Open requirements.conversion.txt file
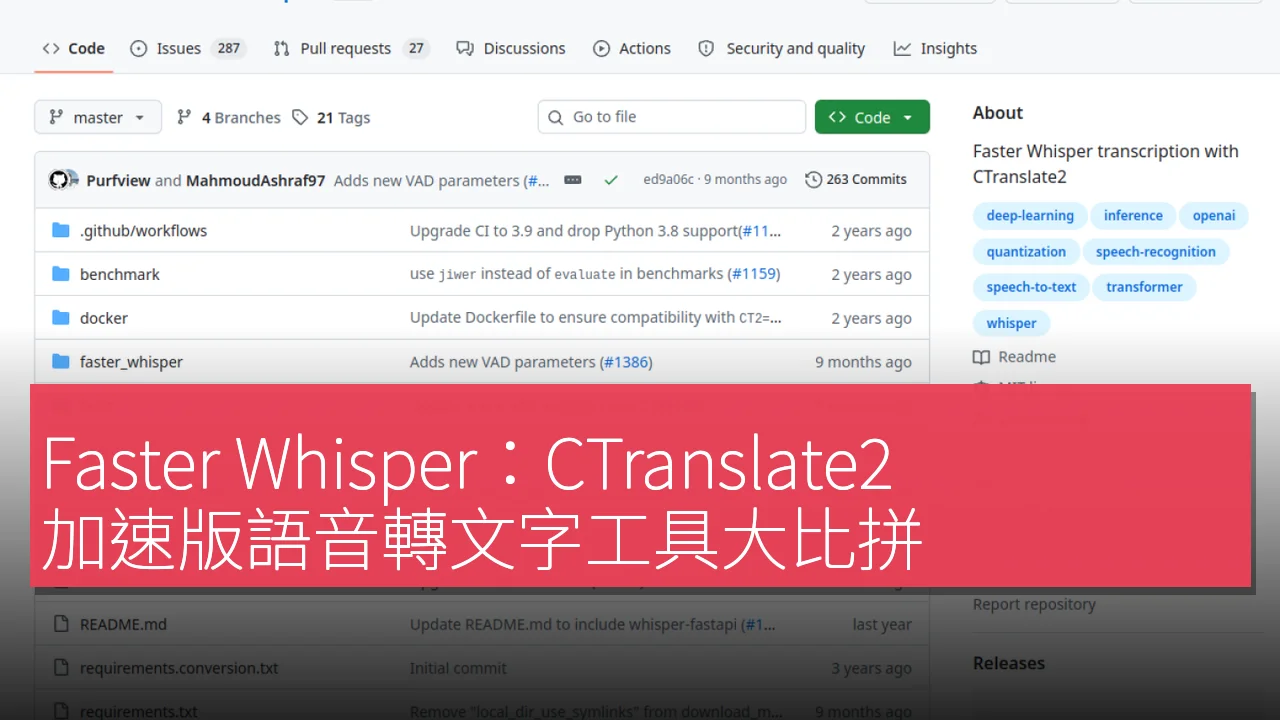The width and height of the screenshot is (1280, 720). pos(179,668)
